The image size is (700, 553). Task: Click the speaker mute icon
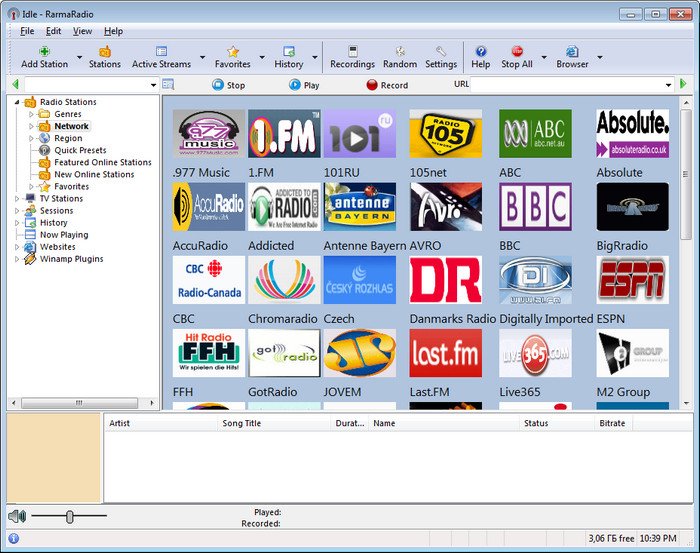(x=16, y=516)
